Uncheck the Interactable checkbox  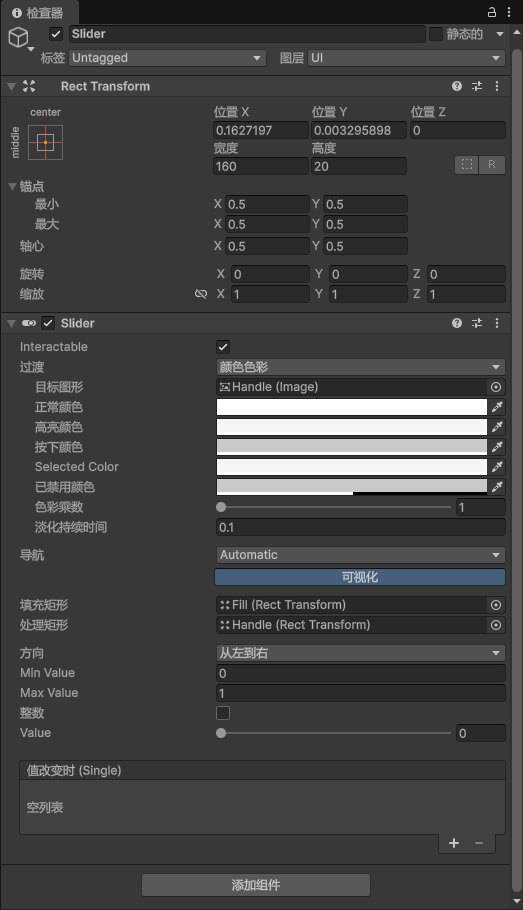[223, 347]
